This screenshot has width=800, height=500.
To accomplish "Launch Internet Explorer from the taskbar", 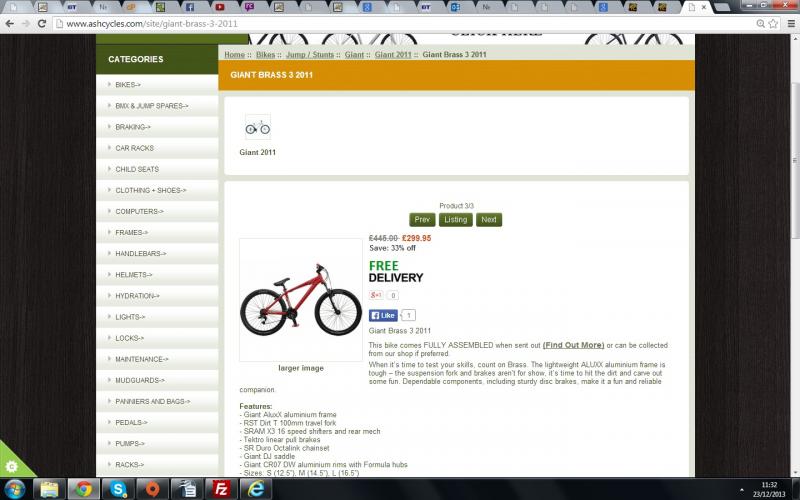I will point(255,489).
